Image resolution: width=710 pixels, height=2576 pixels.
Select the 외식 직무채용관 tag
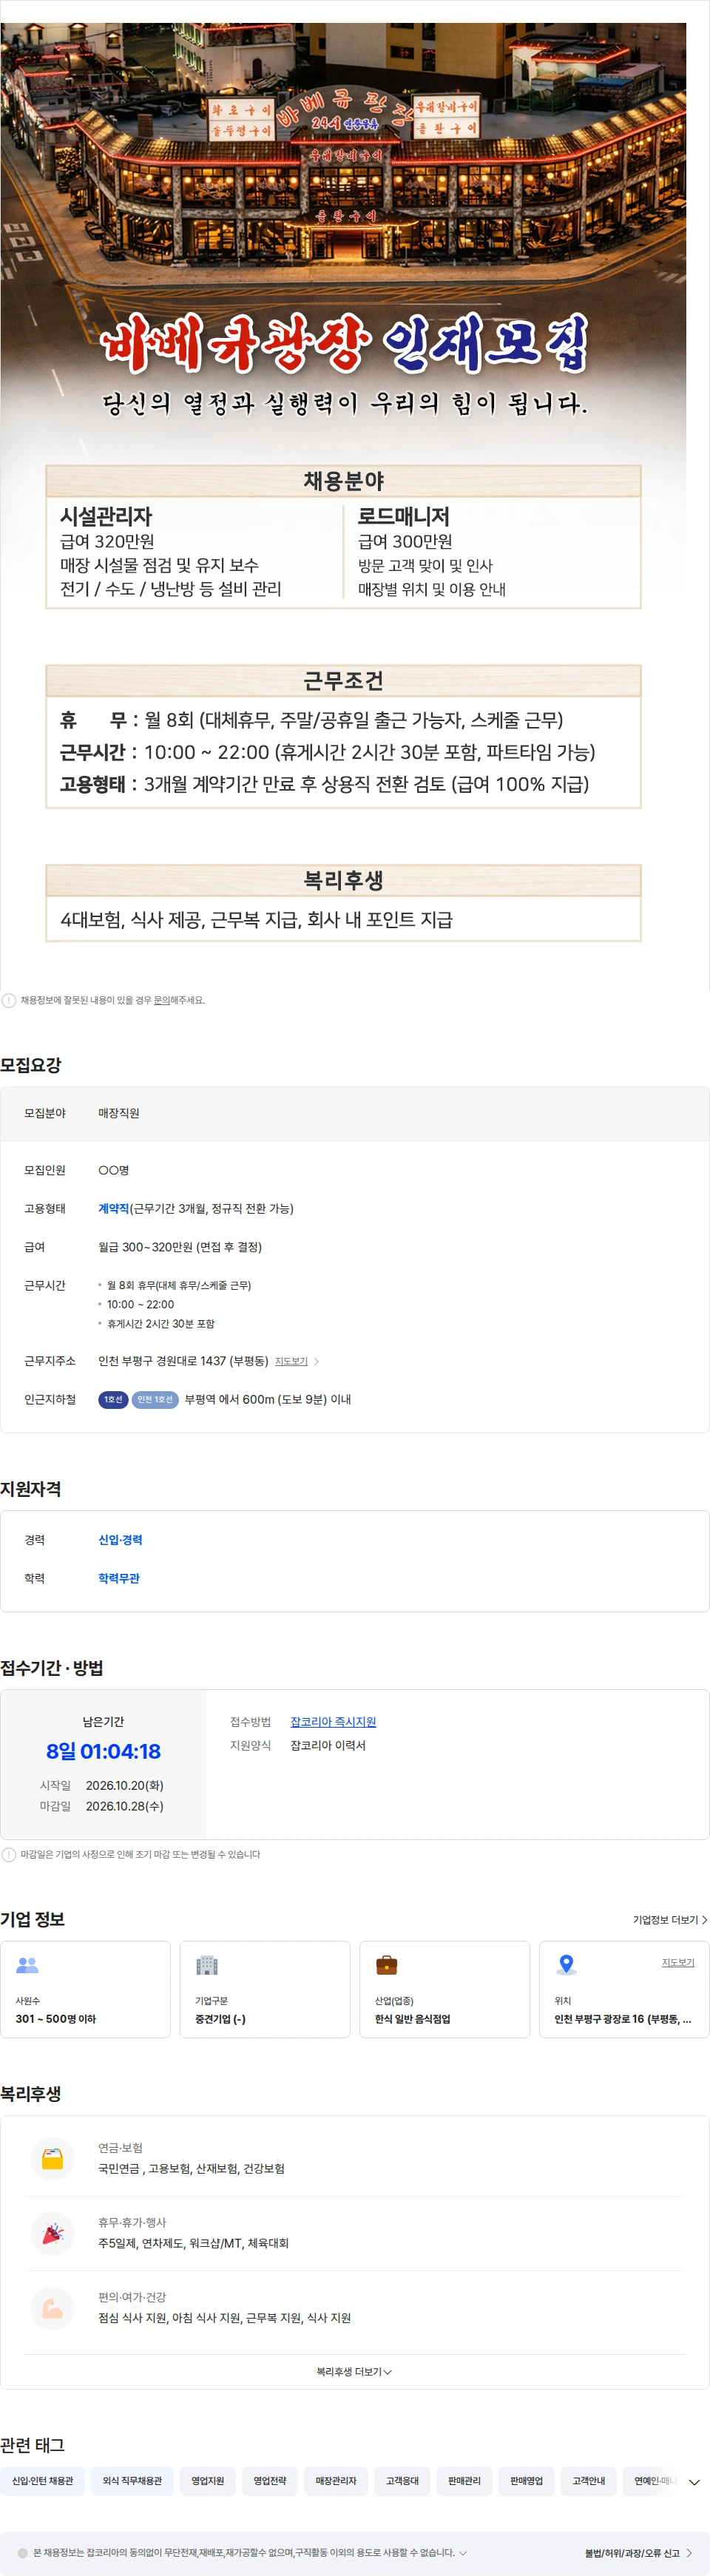[x=132, y=2481]
